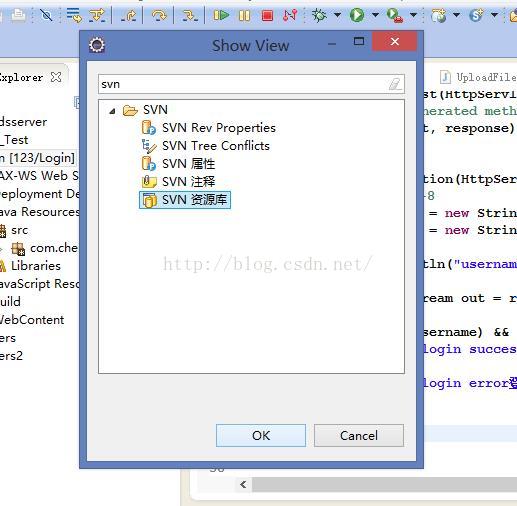
Task: Select the SVN folder in the tree
Action: coord(155,110)
